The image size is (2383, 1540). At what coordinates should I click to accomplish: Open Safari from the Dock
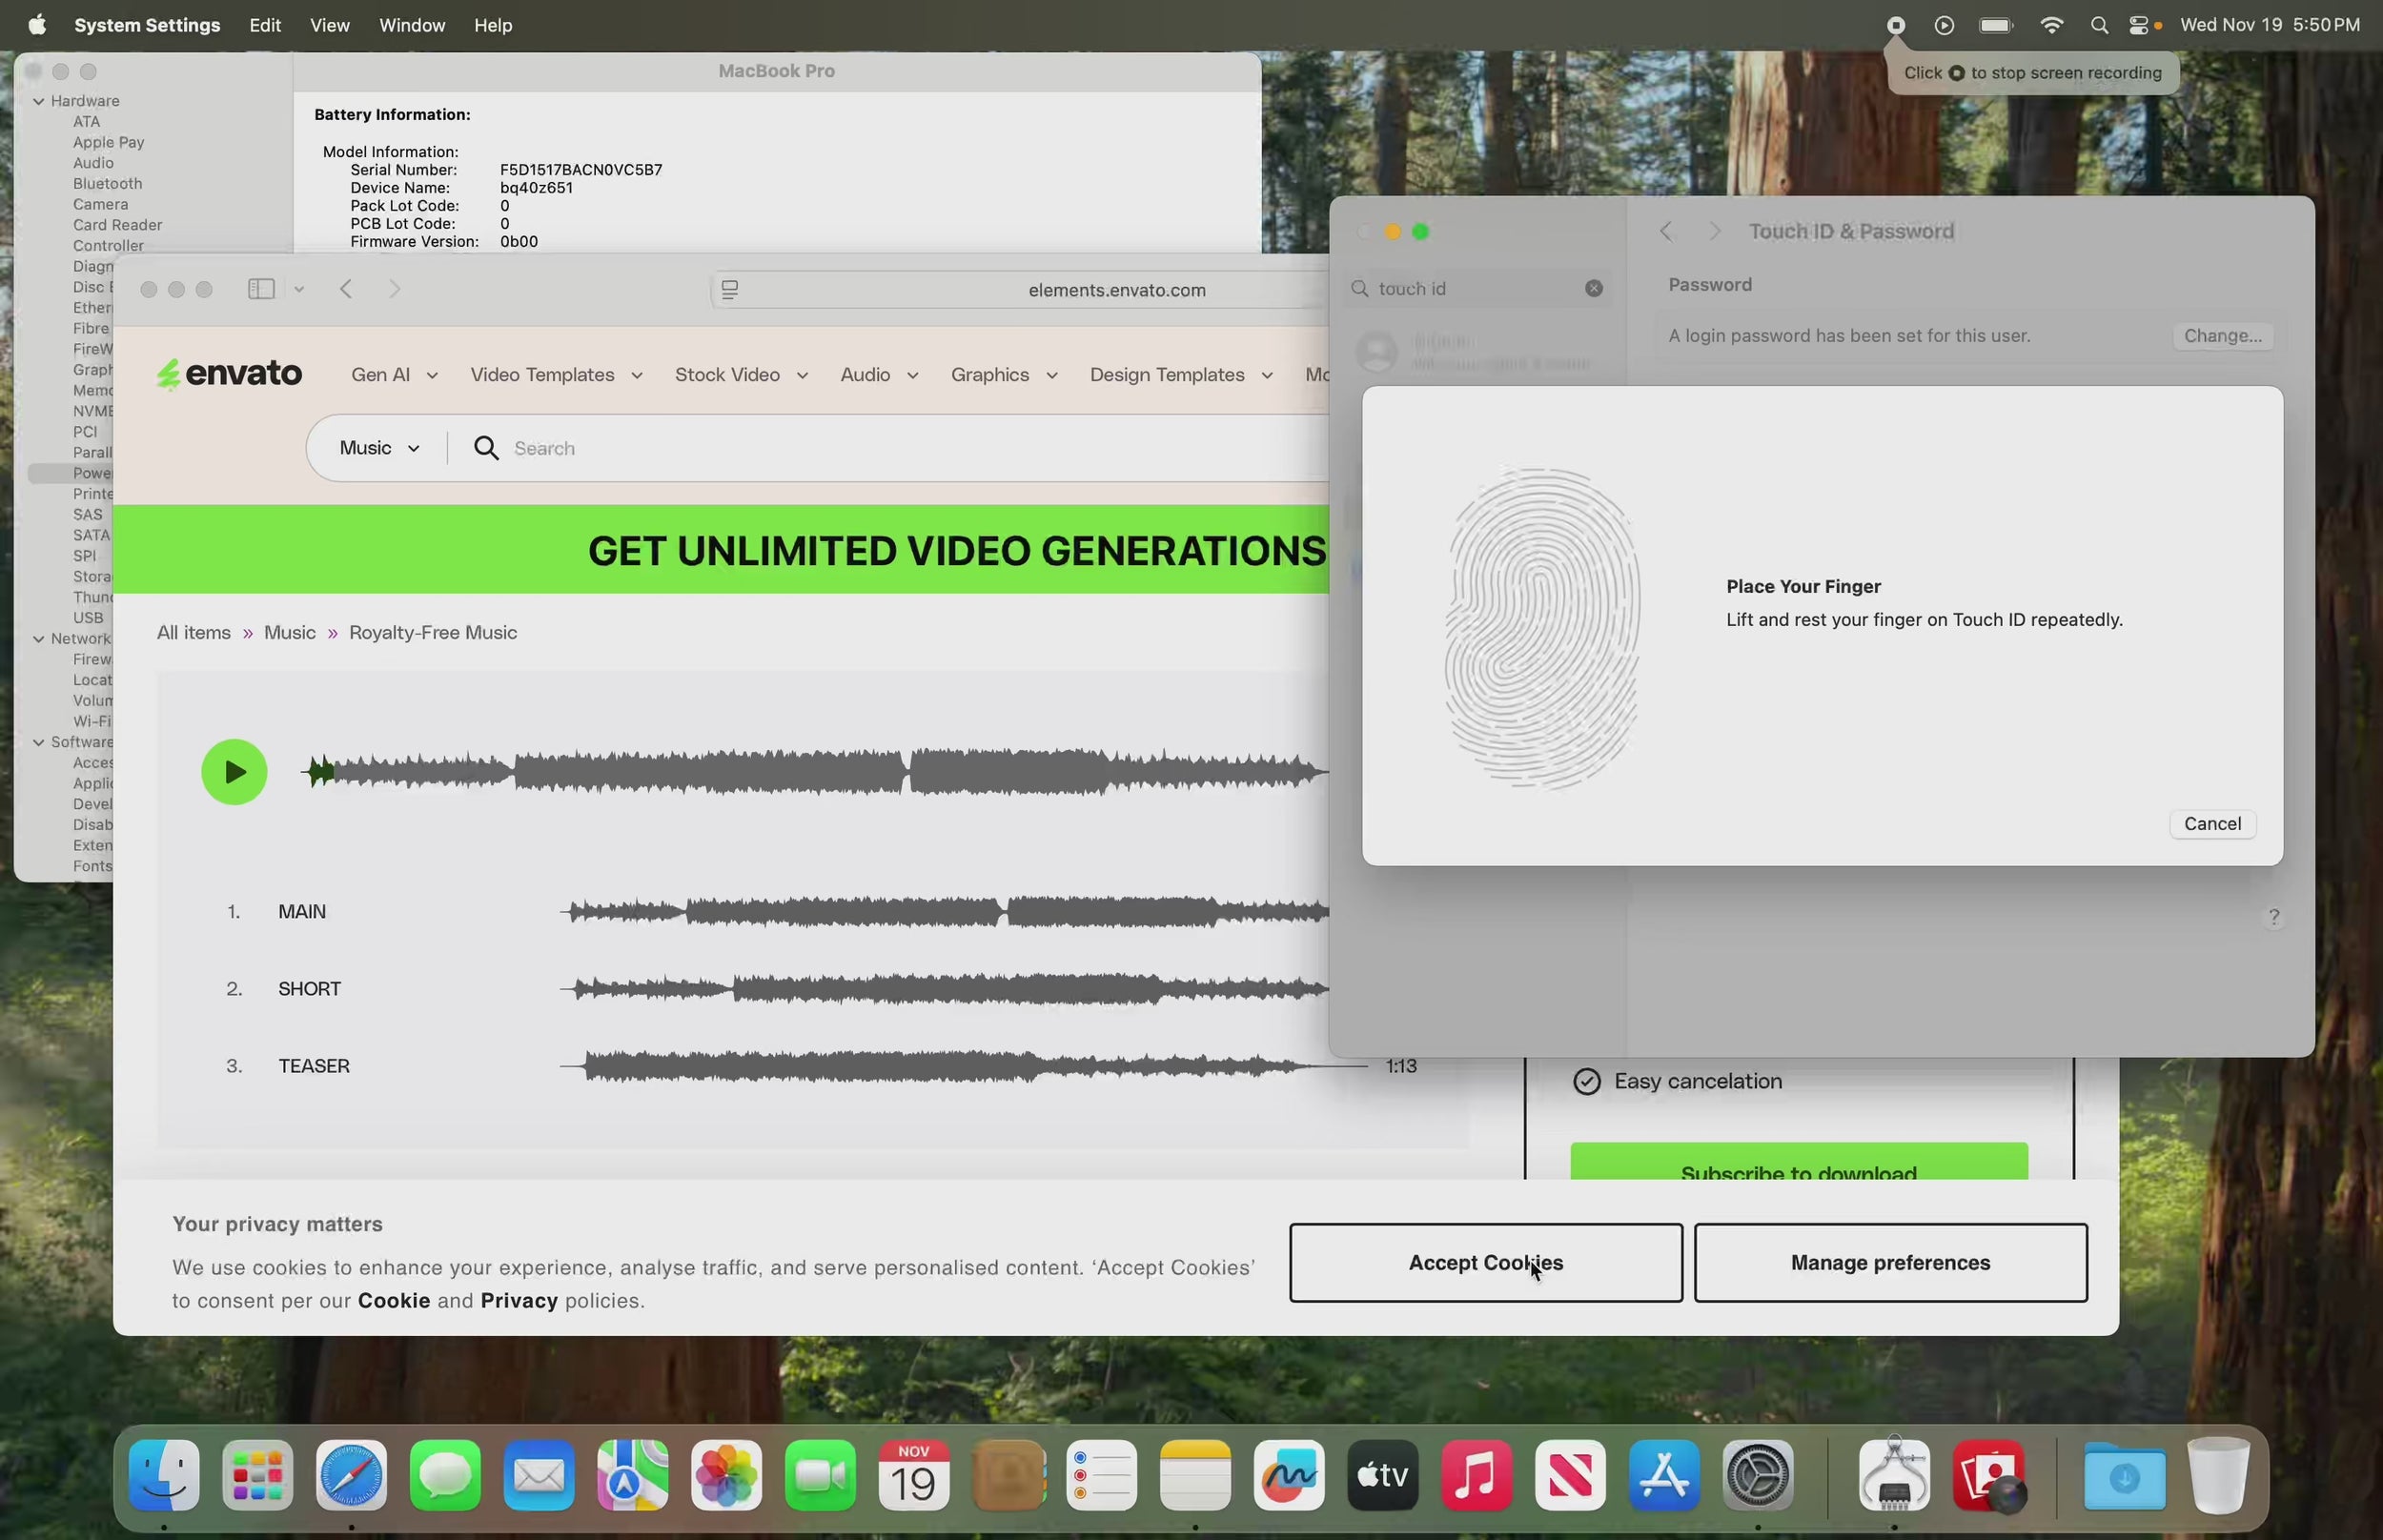(x=351, y=1476)
